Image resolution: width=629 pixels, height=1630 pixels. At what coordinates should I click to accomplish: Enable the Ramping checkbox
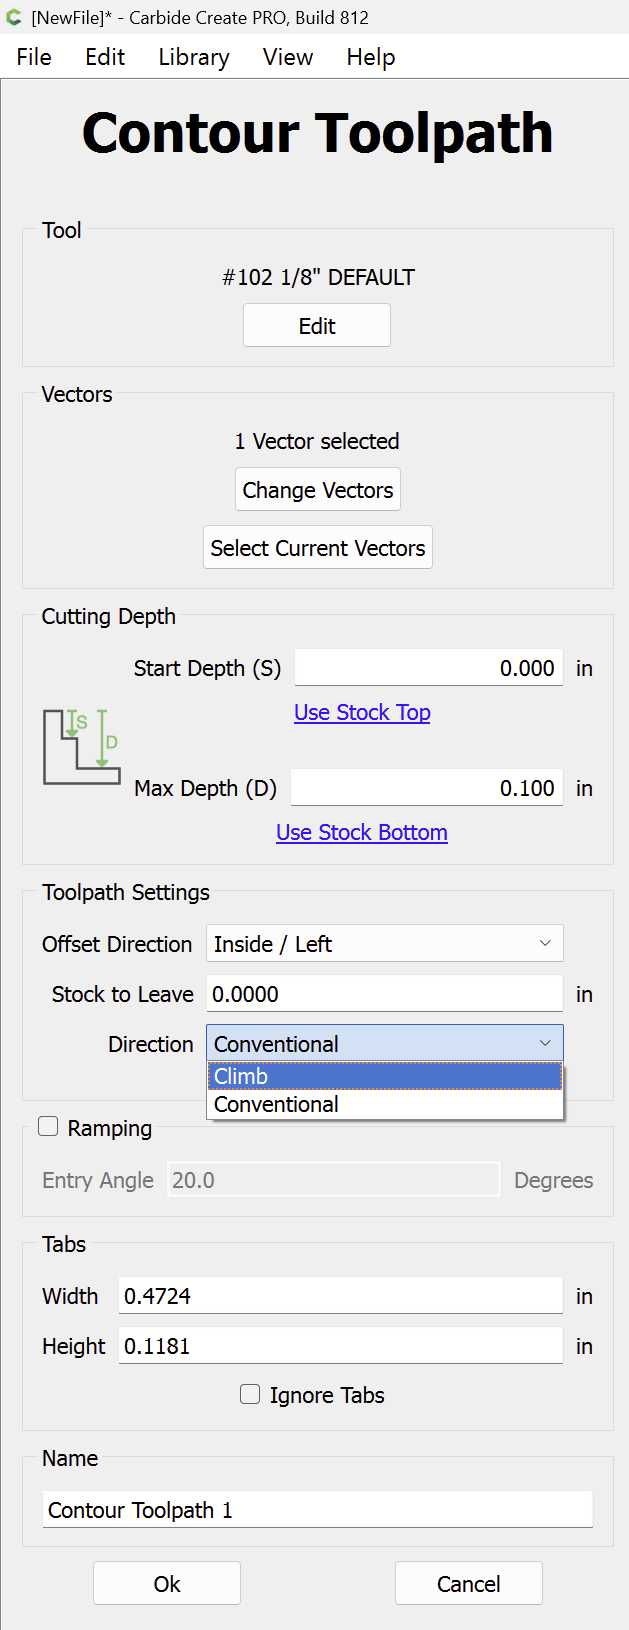pyautogui.click(x=48, y=1127)
